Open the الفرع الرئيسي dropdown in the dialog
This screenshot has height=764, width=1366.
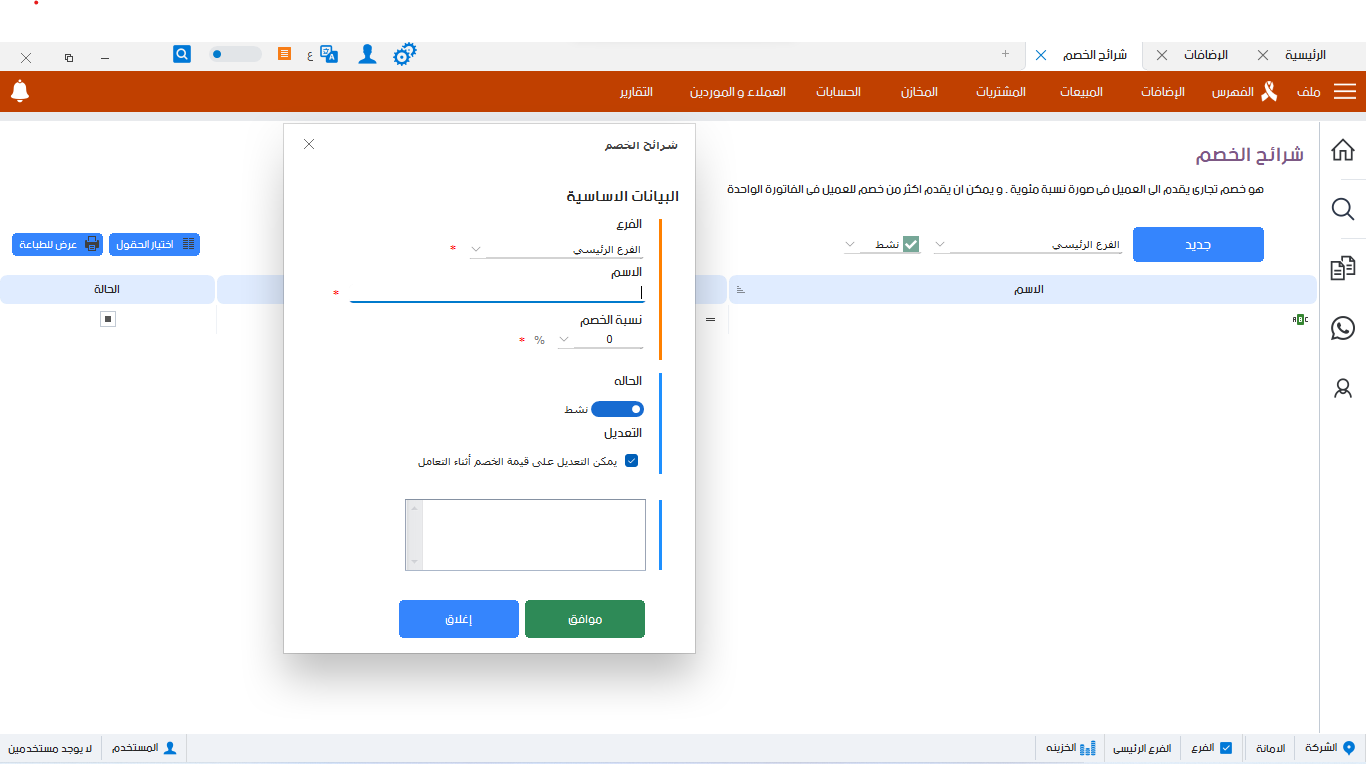point(476,248)
